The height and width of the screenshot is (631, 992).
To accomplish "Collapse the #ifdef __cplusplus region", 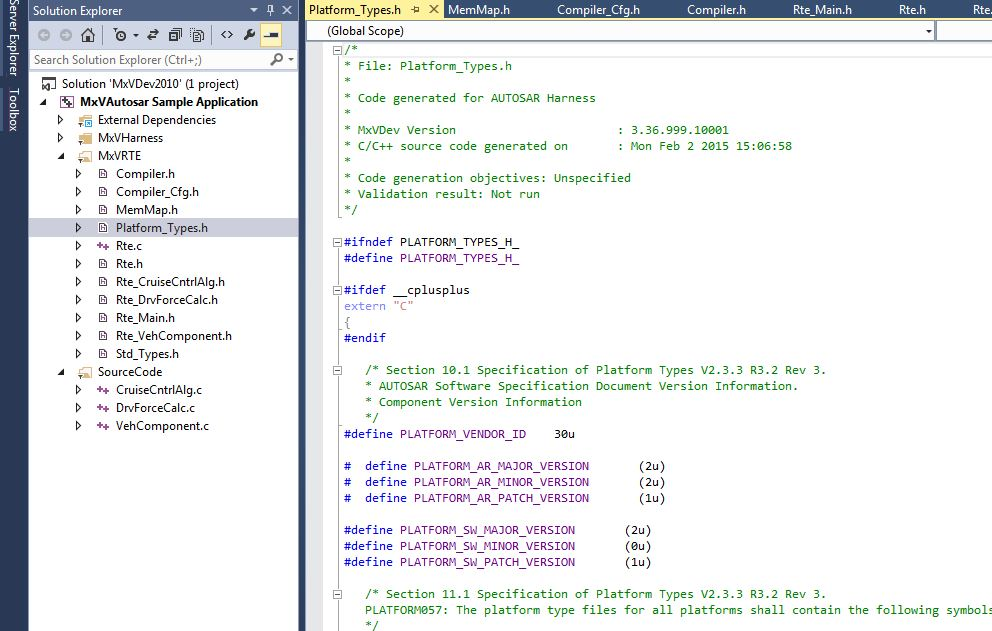I will point(337,291).
